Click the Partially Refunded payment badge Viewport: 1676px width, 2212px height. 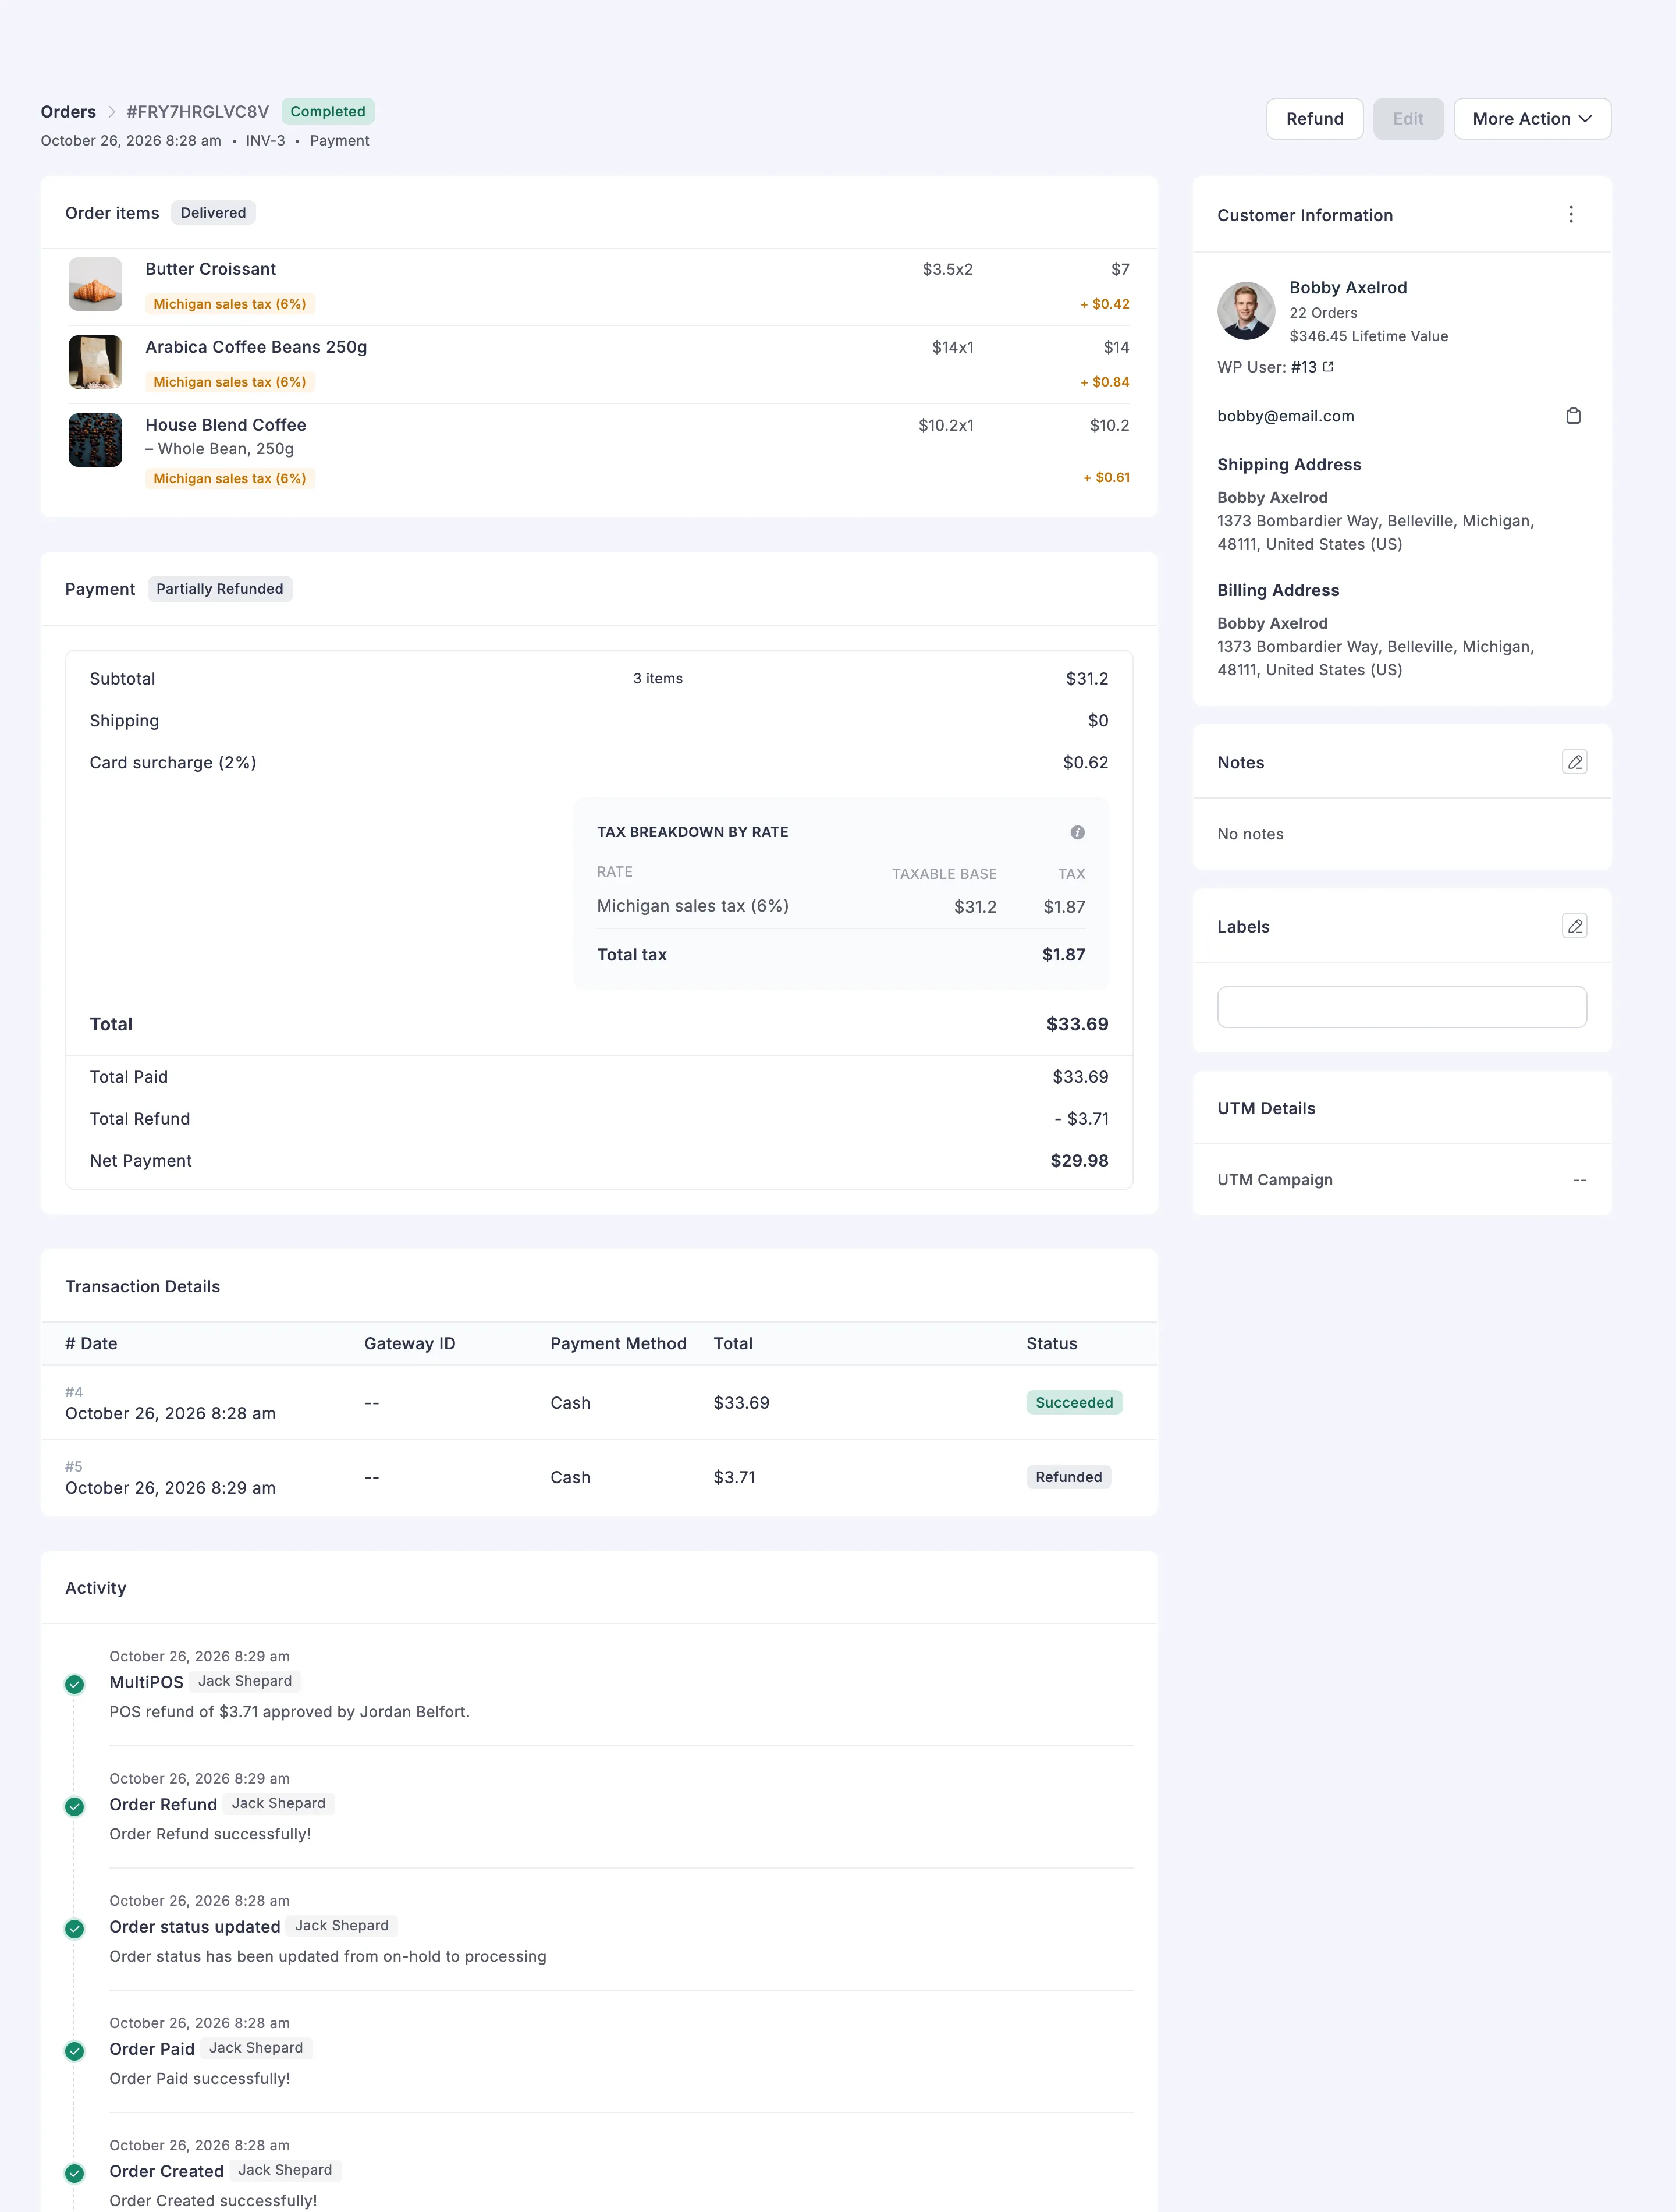click(220, 589)
